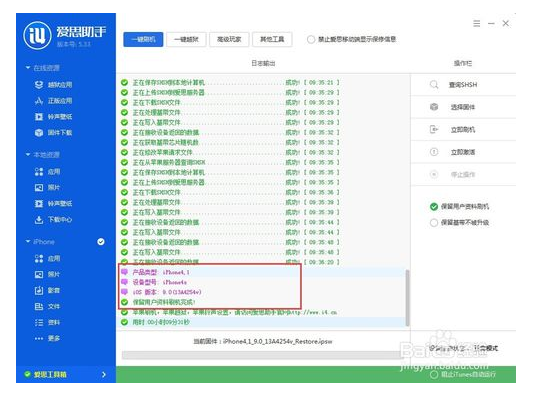
Task: Click the 选择固件 firmware cube icon
Action: 434,107
